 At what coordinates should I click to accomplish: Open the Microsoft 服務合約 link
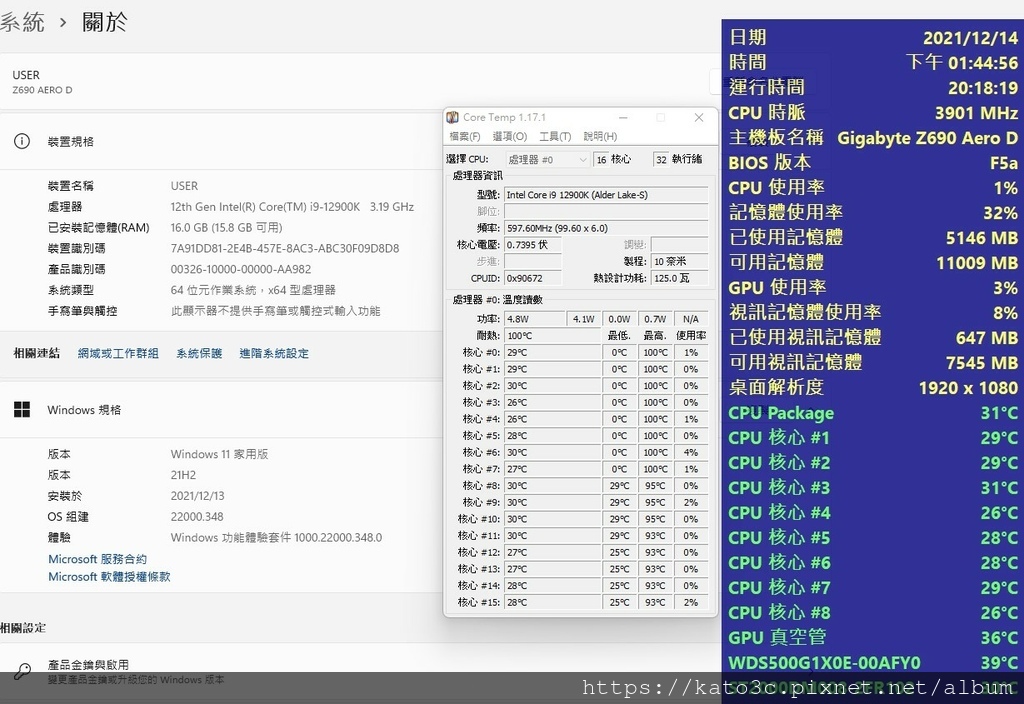[x=97, y=559]
